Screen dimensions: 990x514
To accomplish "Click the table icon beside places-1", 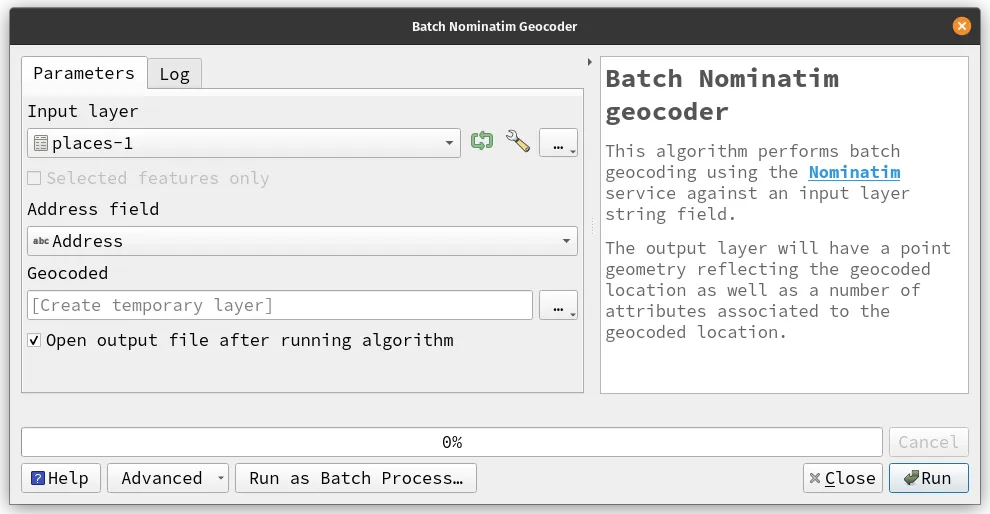I will point(40,143).
